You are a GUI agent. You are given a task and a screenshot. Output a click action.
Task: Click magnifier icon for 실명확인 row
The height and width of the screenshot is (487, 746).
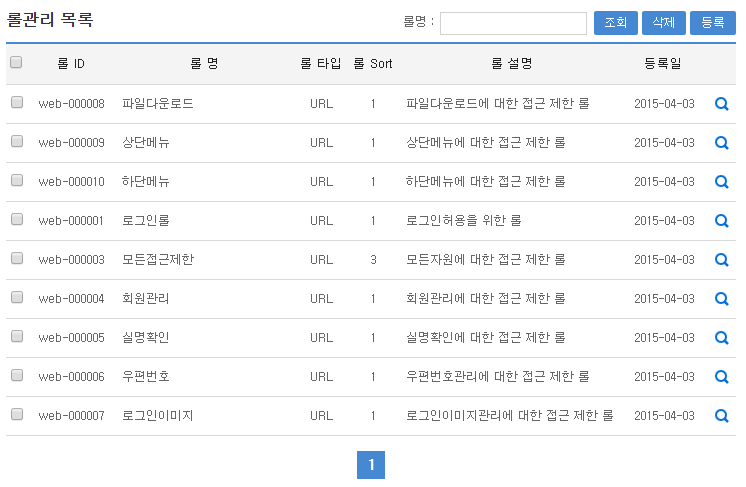(721, 338)
